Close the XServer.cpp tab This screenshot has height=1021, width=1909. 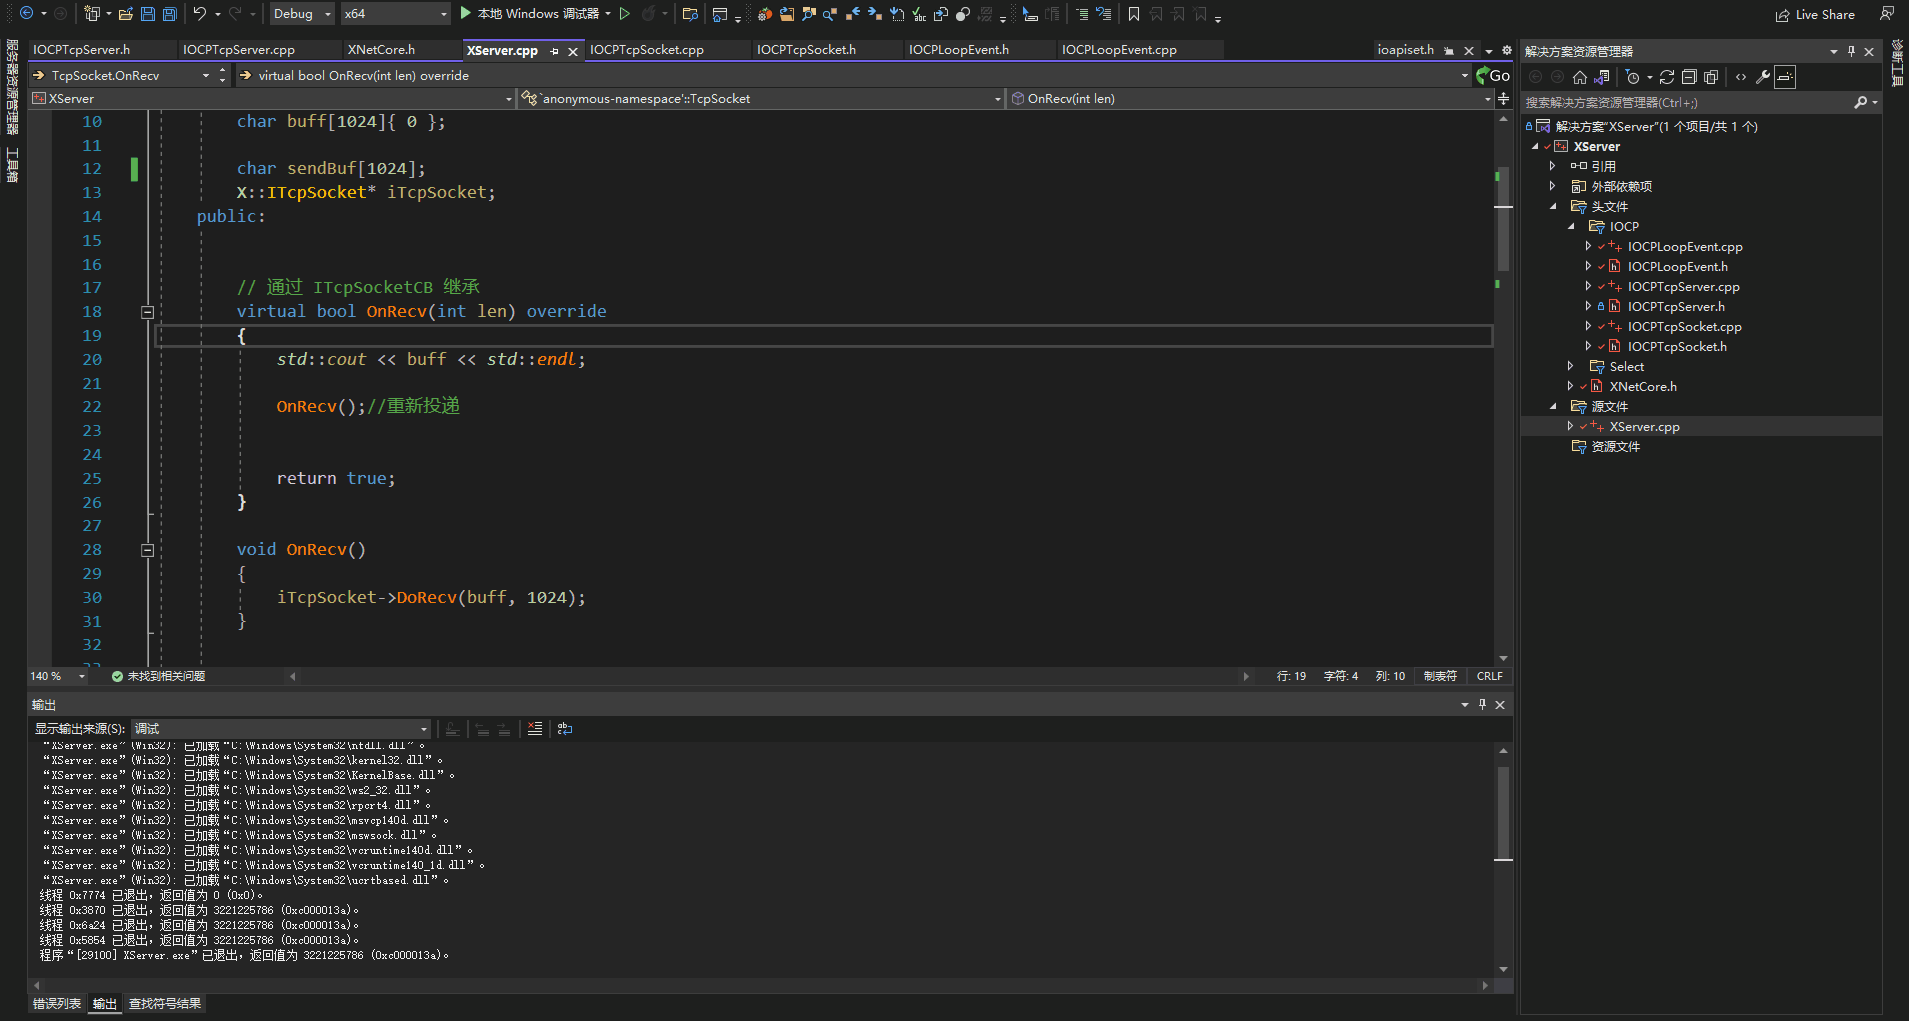coord(573,51)
